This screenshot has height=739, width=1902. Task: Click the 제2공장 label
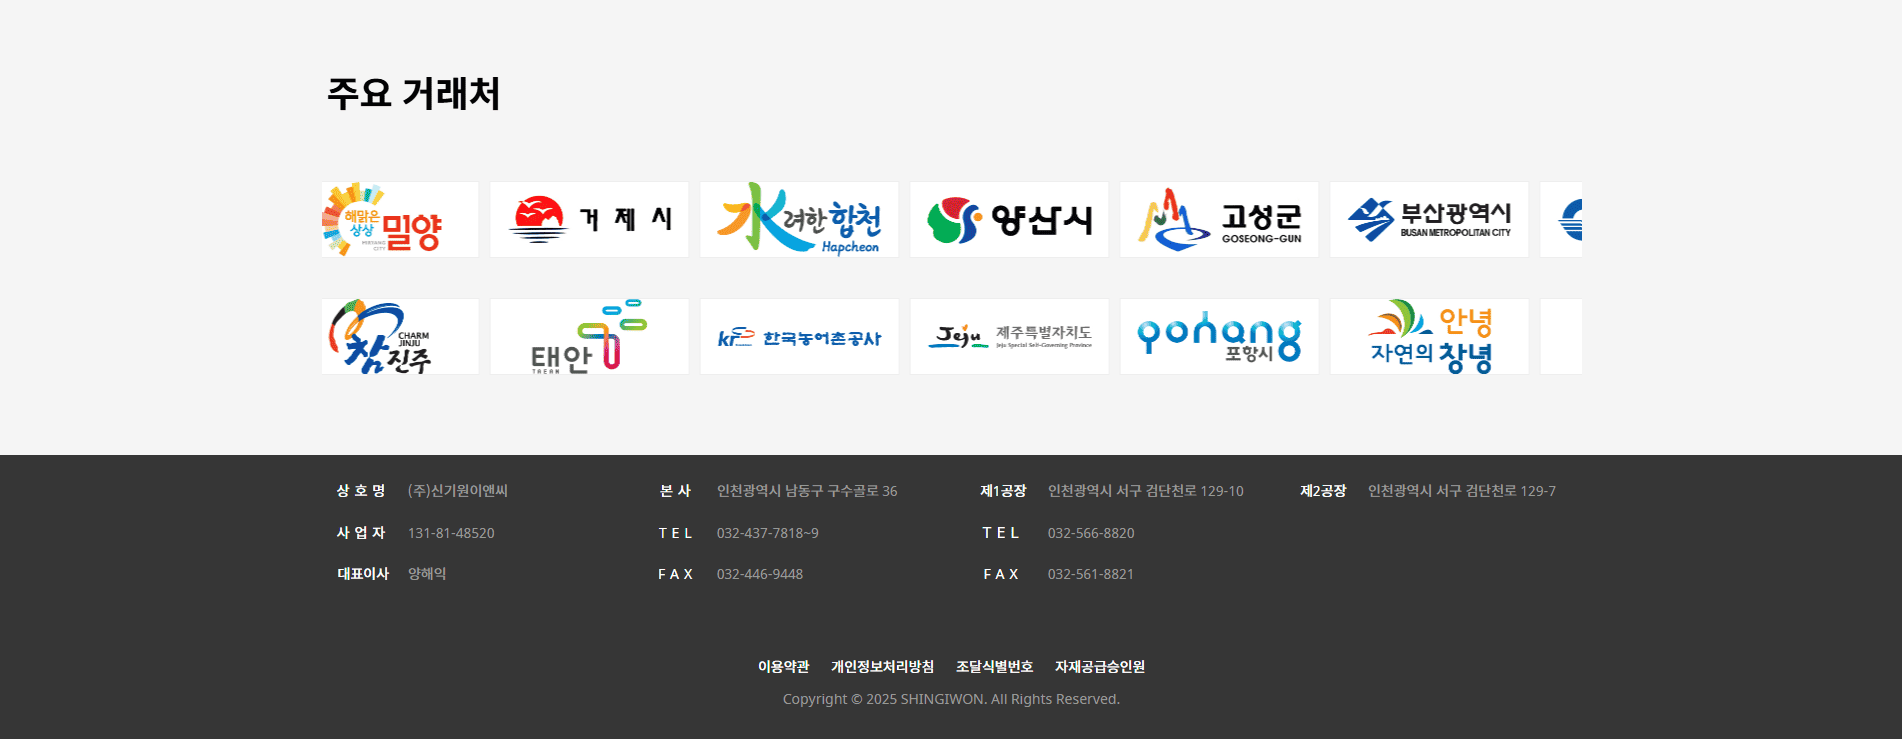coord(1322,491)
